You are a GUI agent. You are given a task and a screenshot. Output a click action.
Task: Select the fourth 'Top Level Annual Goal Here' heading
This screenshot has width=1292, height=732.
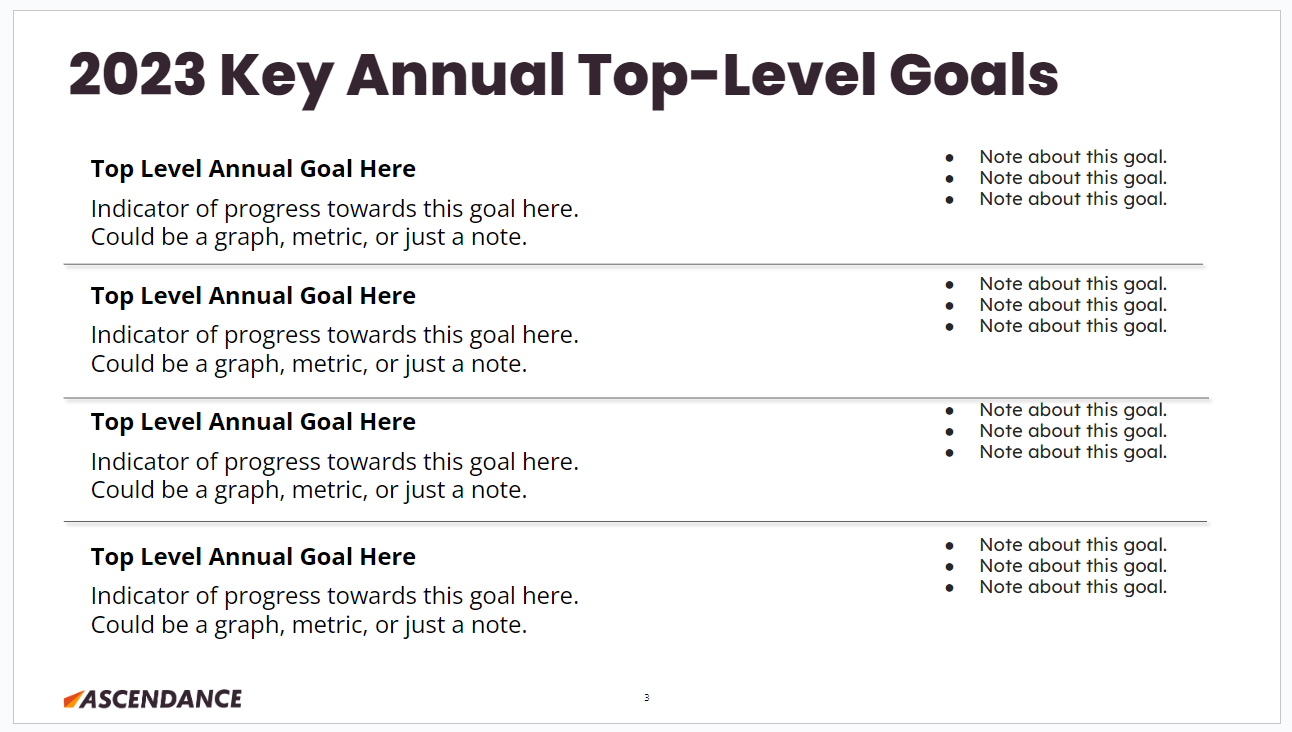pos(253,557)
